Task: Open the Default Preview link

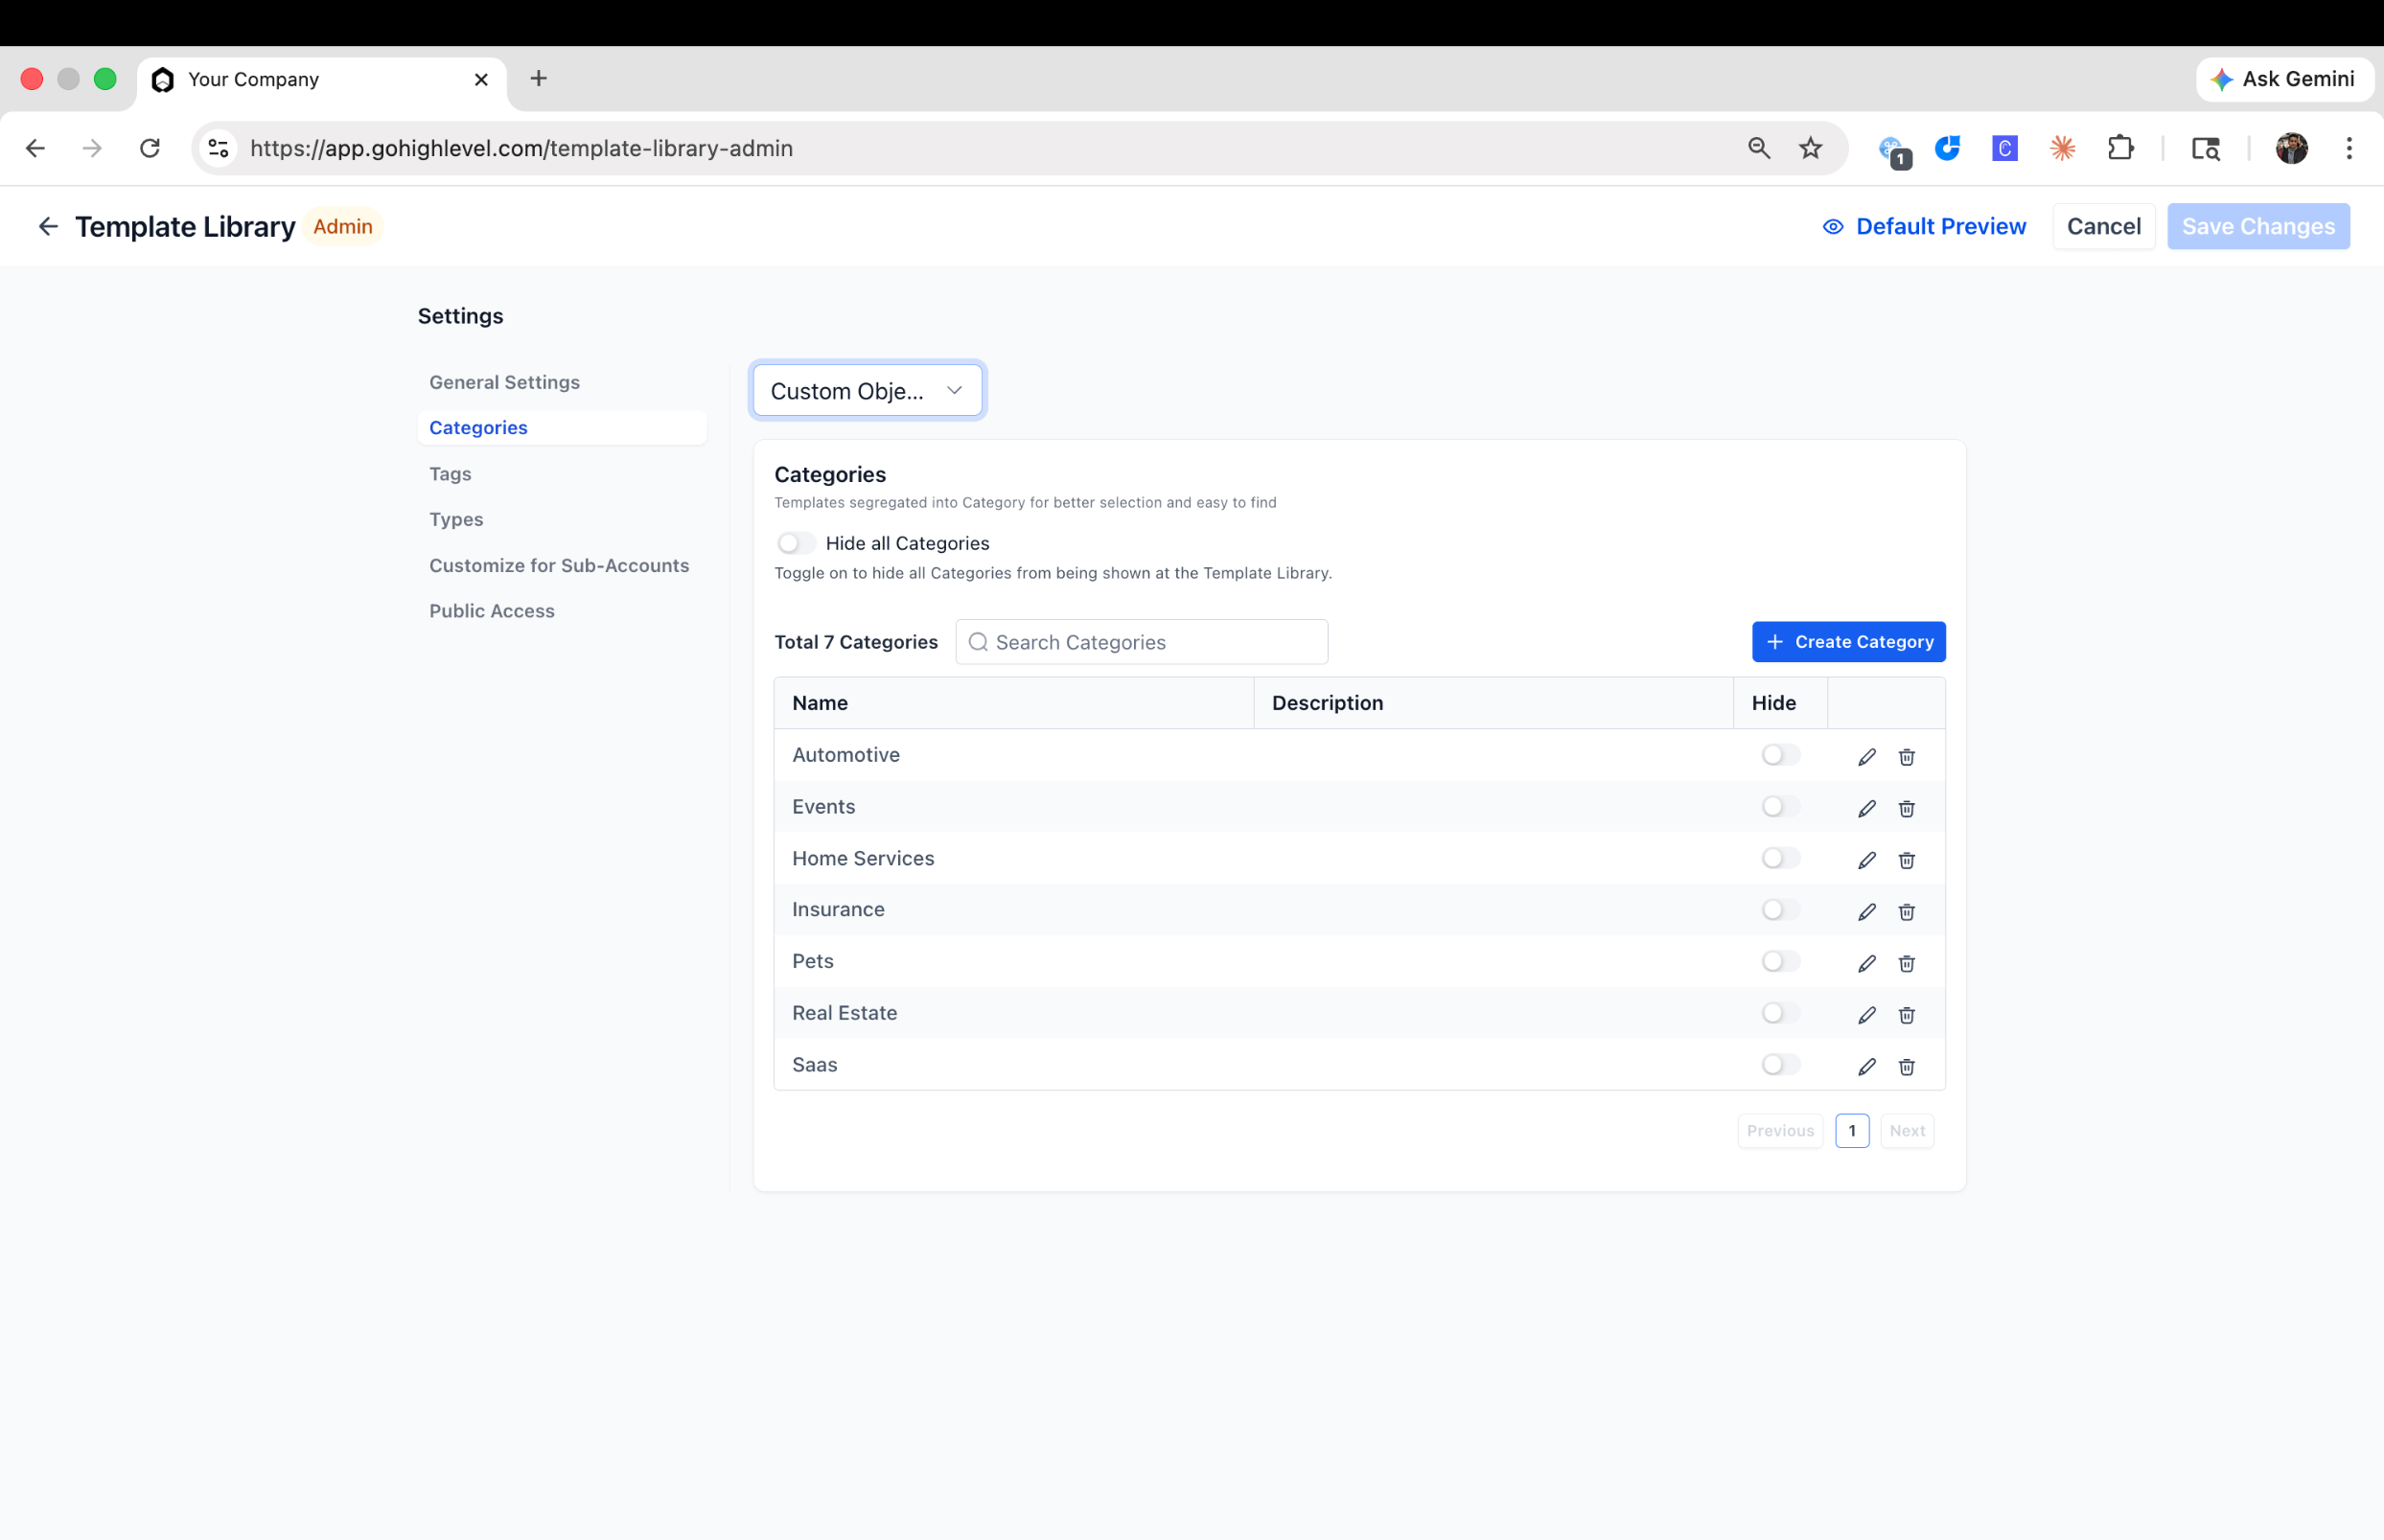Action: coord(1924,227)
